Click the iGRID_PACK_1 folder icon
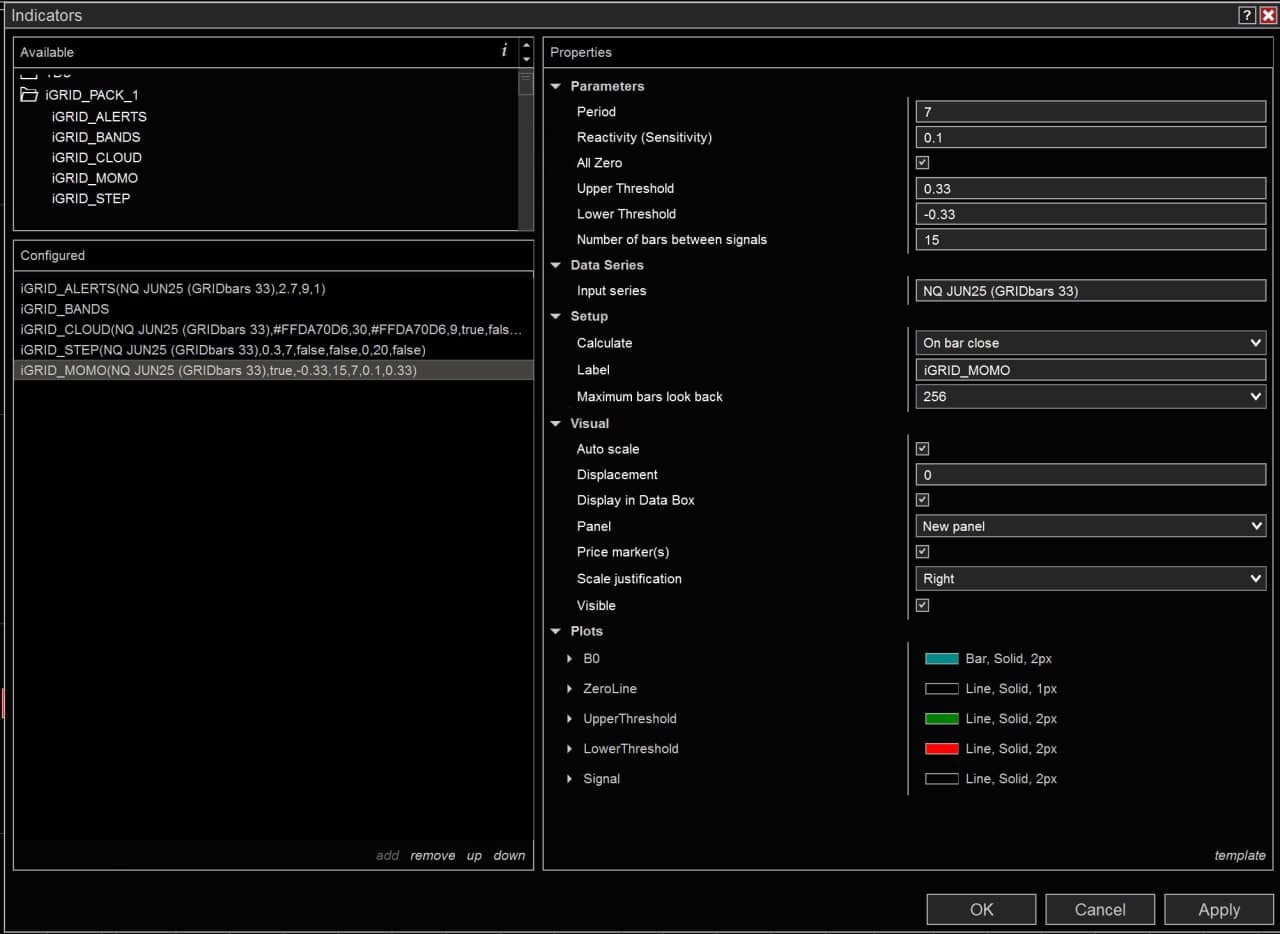Screen dimensions: 1280x934 click(29, 95)
